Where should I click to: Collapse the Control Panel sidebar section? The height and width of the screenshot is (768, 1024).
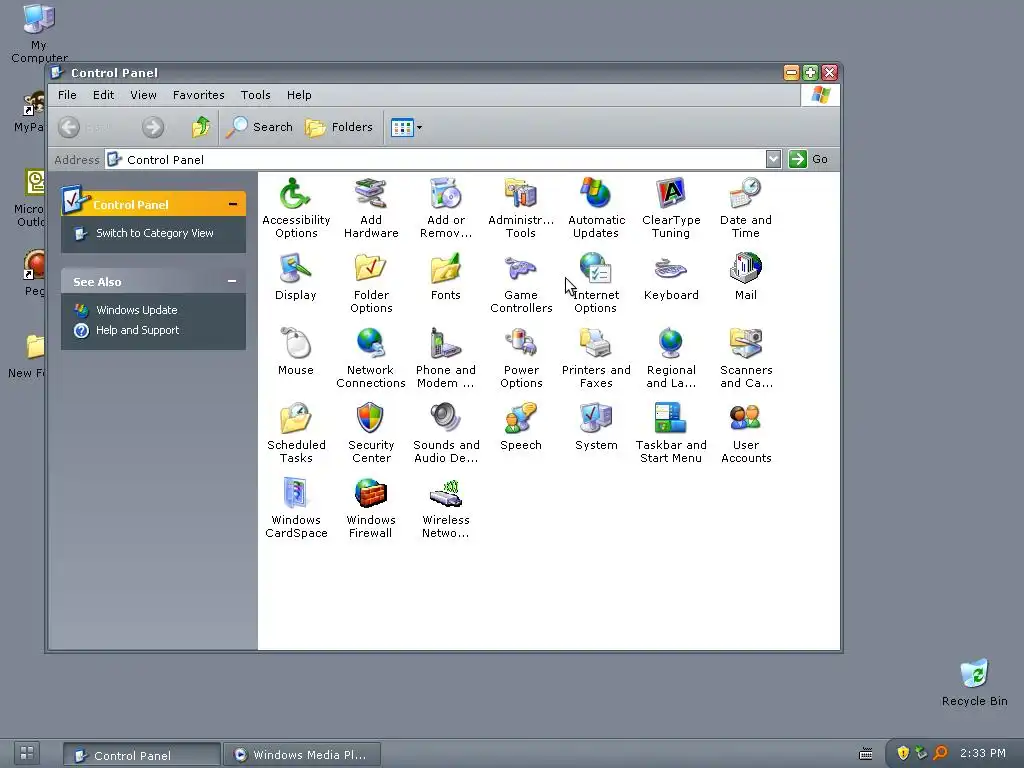(x=232, y=204)
